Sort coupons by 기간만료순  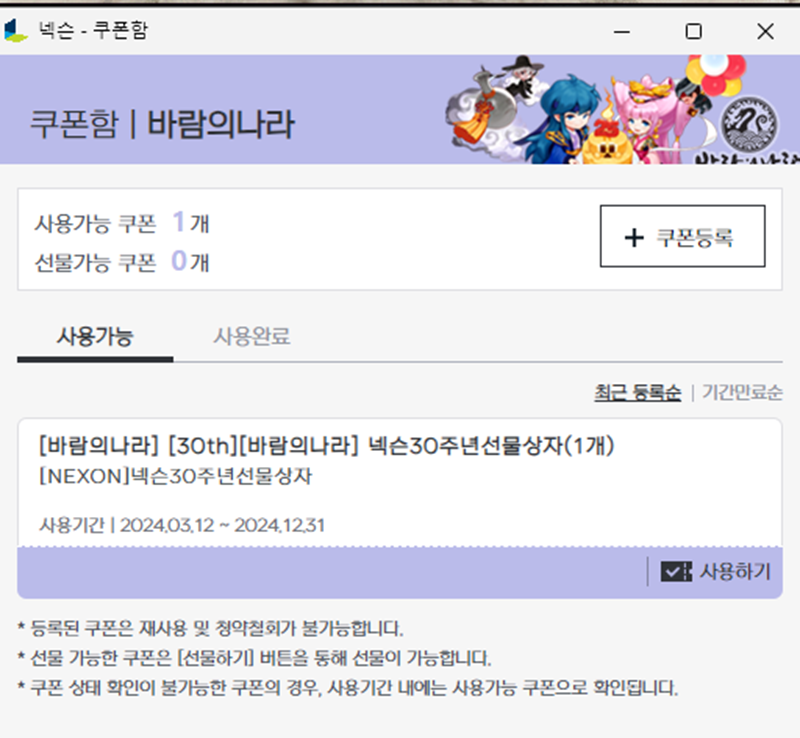pyautogui.click(x=742, y=392)
